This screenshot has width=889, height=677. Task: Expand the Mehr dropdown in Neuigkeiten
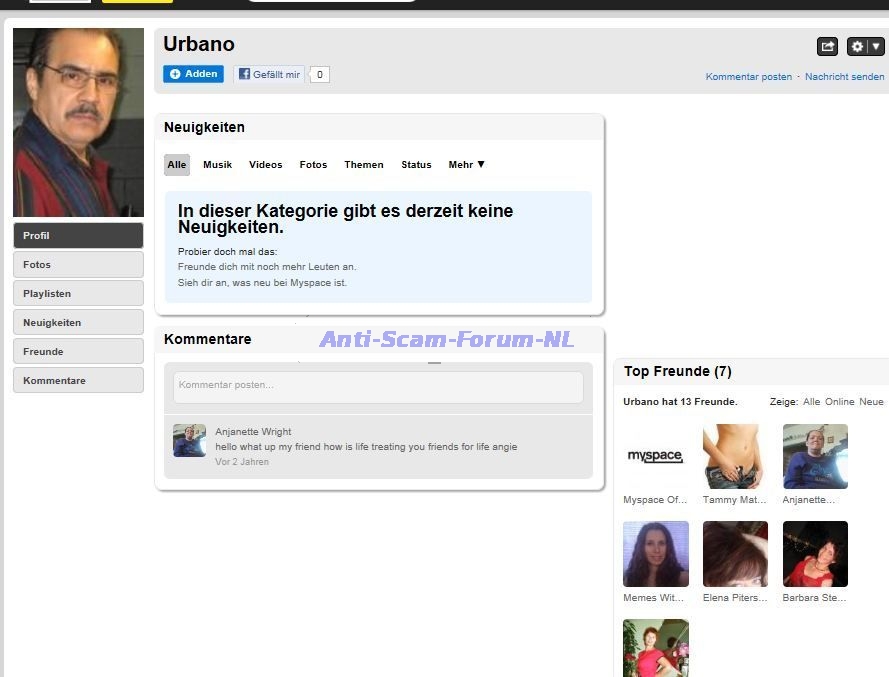(x=466, y=165)
